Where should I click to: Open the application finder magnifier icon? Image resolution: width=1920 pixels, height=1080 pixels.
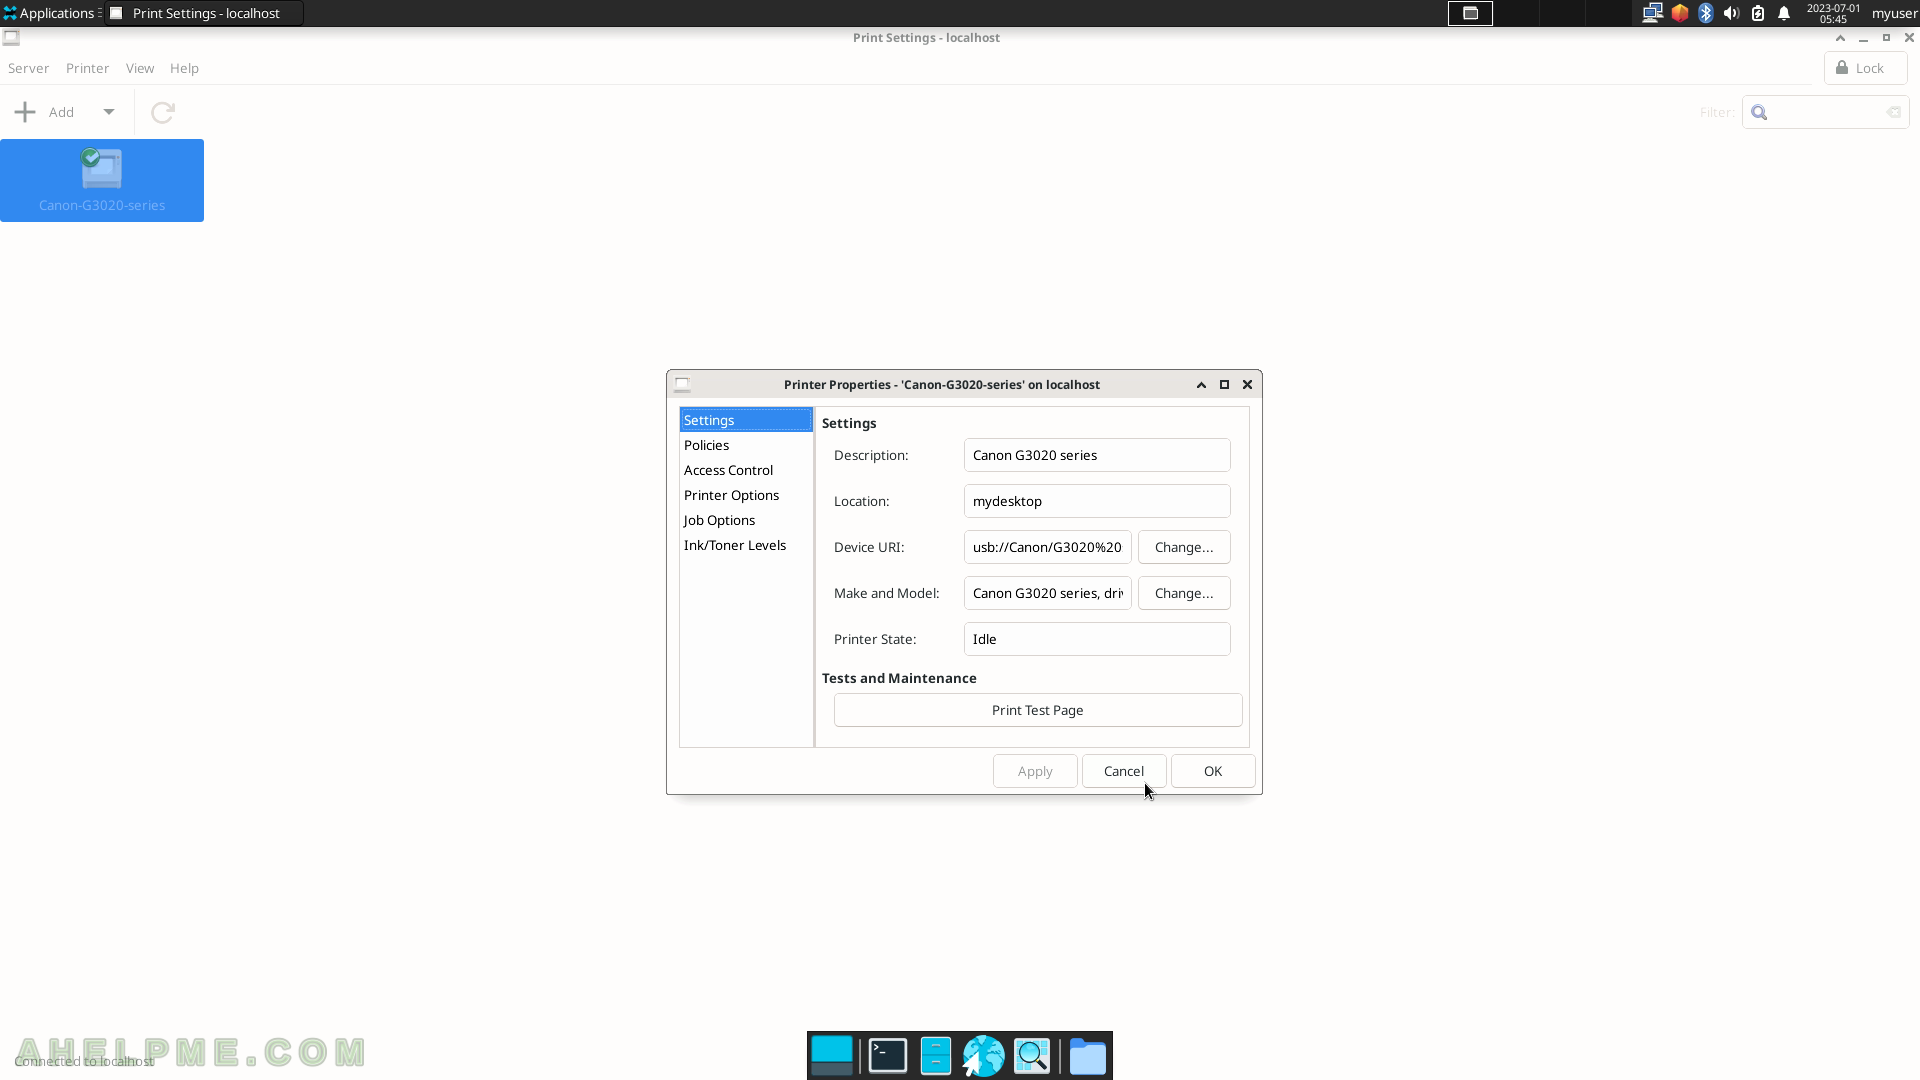pyautogui.click(x=1032, y=1056)
